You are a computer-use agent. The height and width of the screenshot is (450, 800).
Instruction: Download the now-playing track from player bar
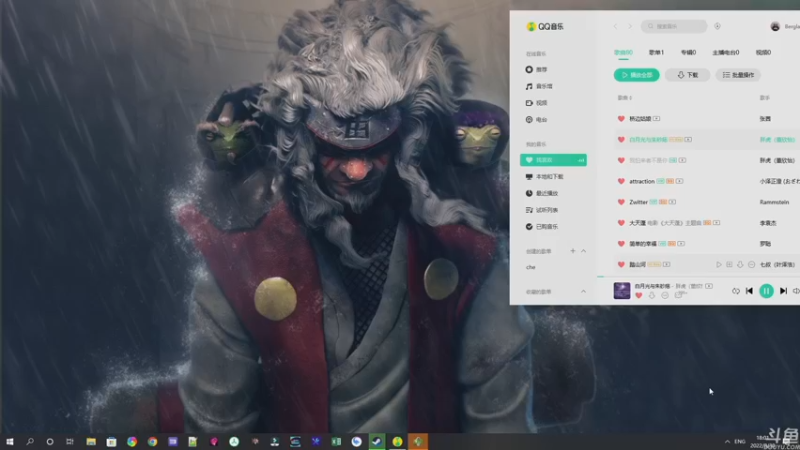(652, 295)
